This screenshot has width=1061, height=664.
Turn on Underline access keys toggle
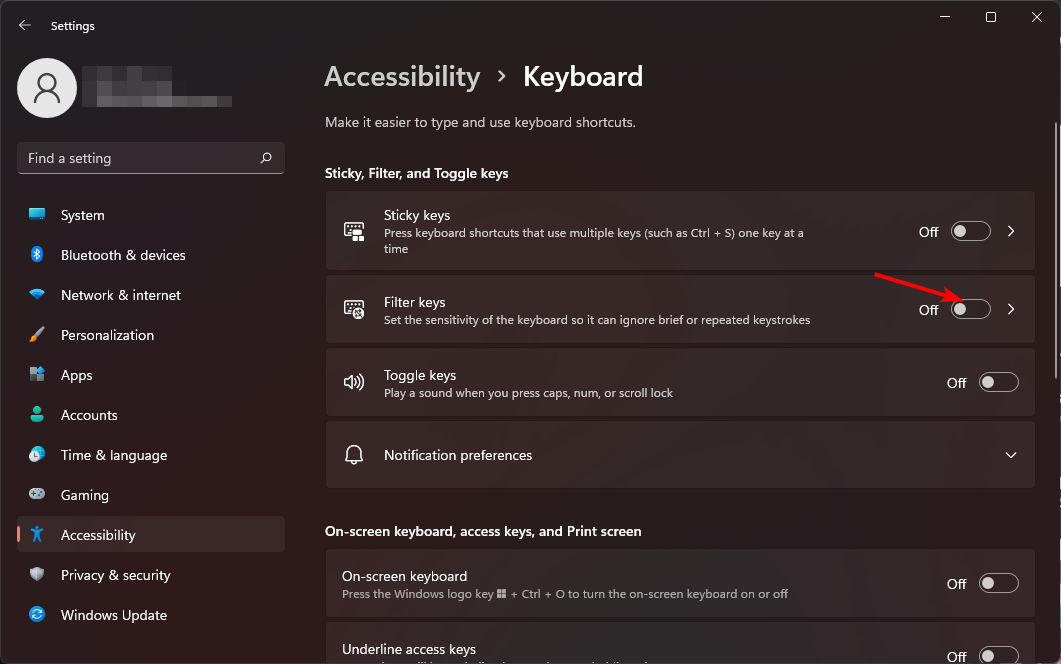(x=999, y=655)
